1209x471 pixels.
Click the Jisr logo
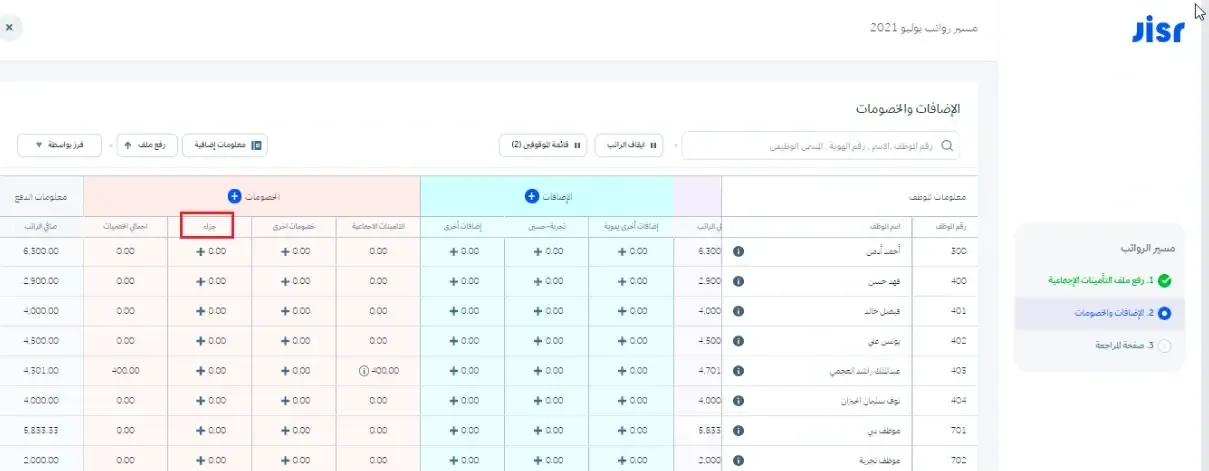1157,31
